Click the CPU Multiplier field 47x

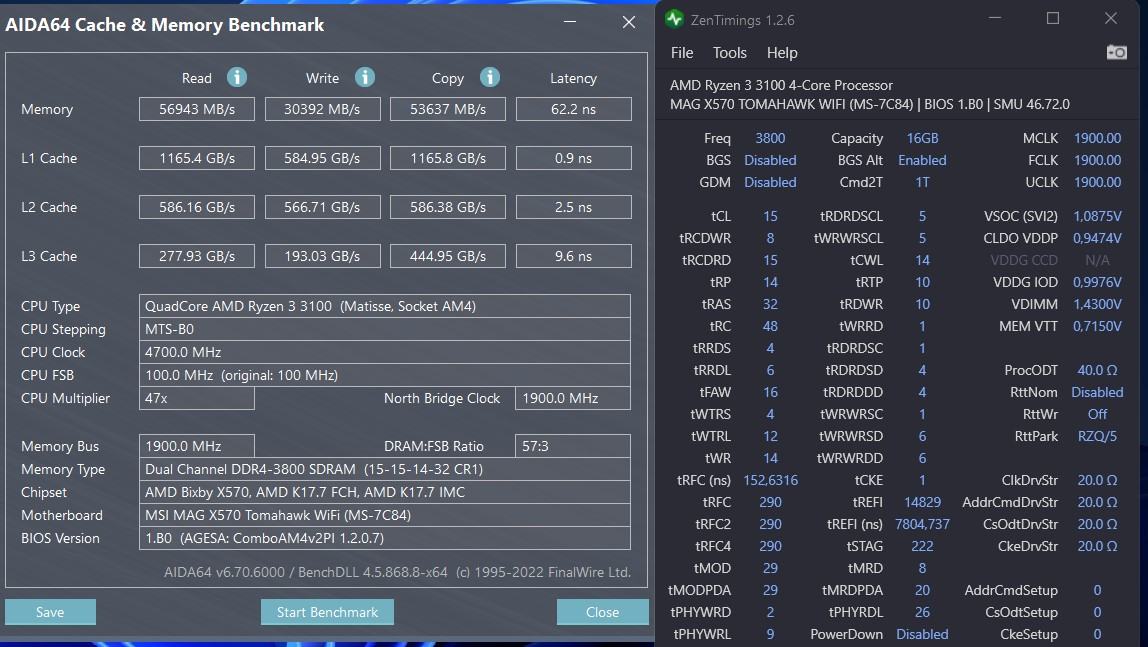click(x=197, y=398)
